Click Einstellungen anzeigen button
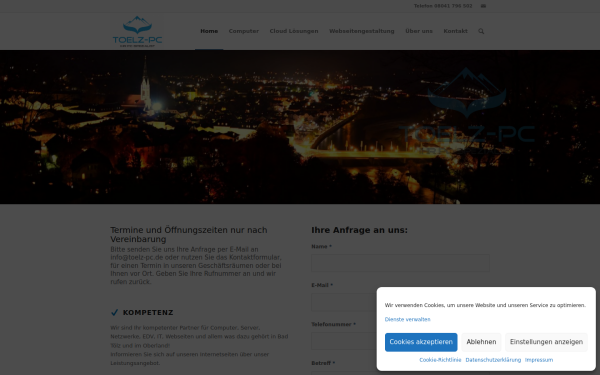600x375 pixels. (546, 342)
